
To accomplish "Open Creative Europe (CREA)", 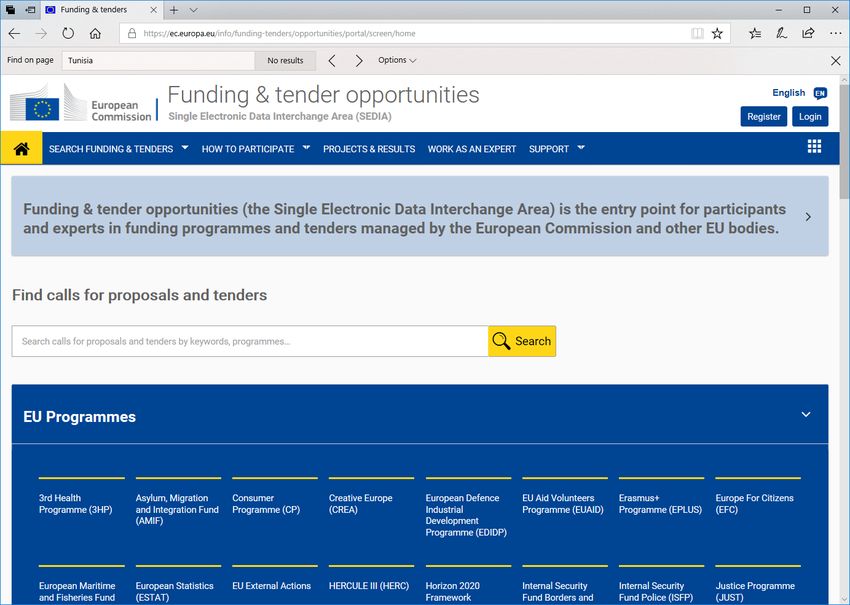I will (360, 504).
